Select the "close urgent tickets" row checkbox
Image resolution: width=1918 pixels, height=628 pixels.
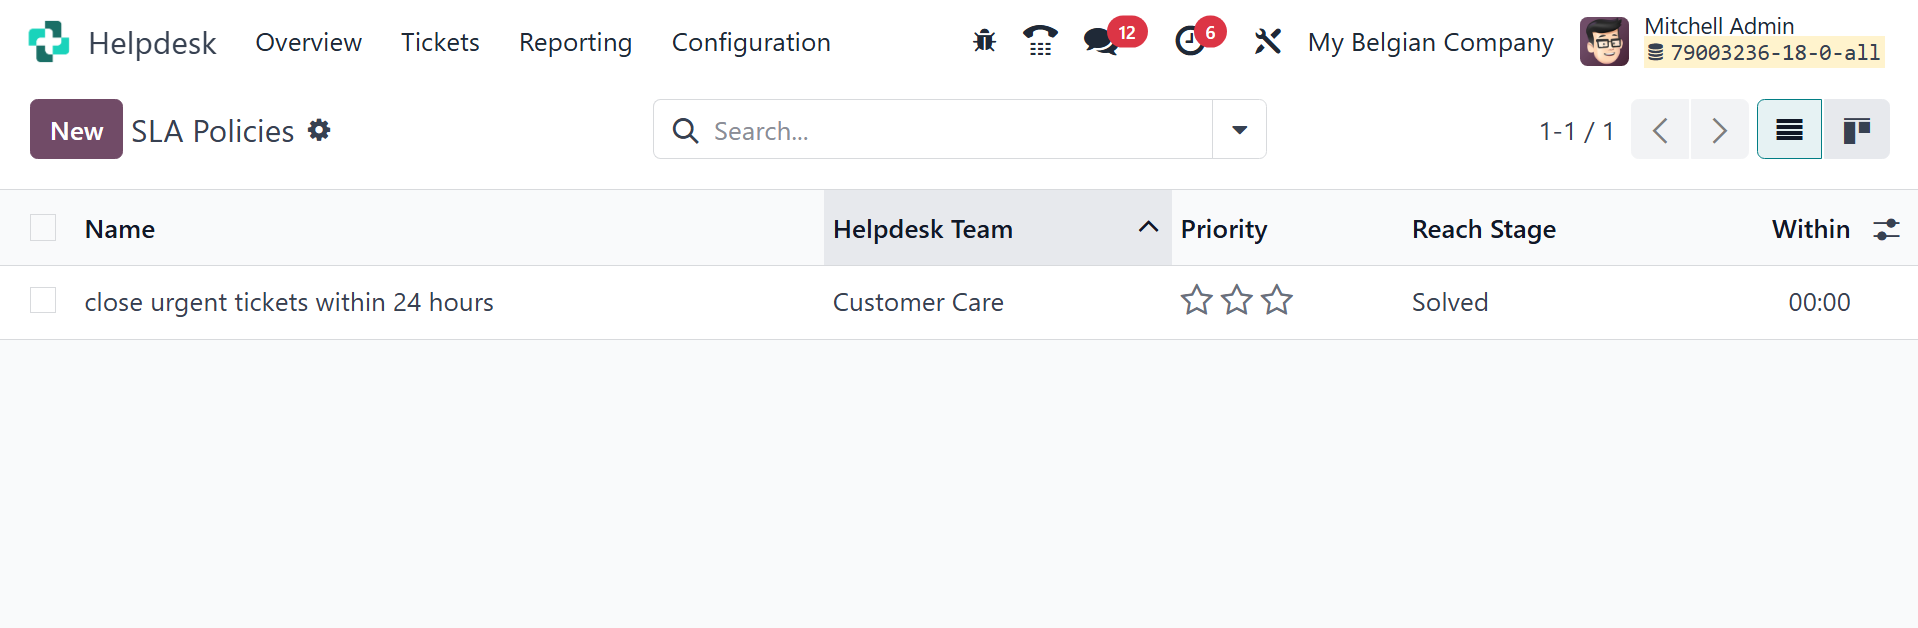point(43,300)
